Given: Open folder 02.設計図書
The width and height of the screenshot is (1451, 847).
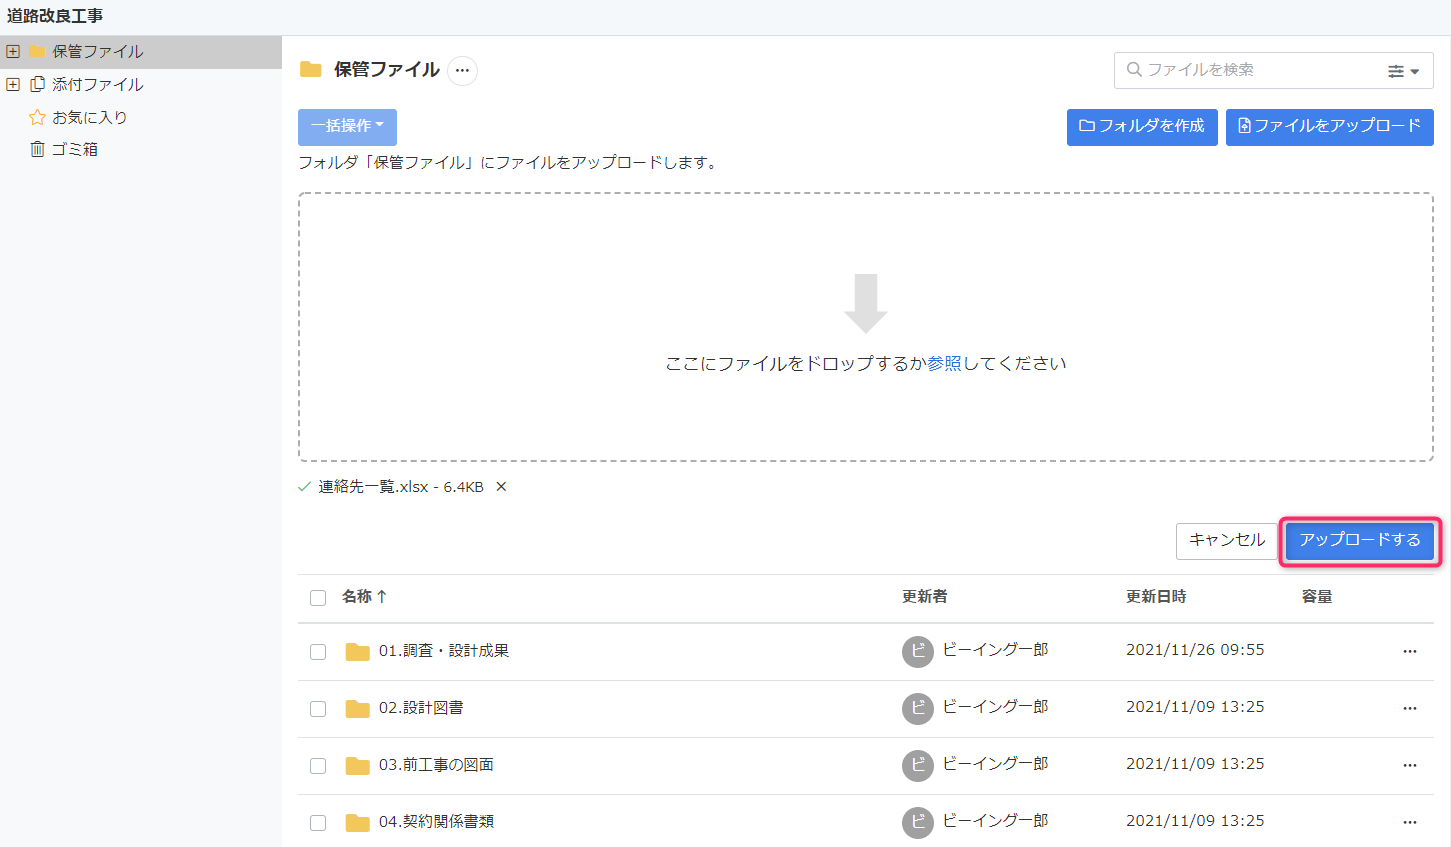Looking at the screenshot, I should click(421, 708).
